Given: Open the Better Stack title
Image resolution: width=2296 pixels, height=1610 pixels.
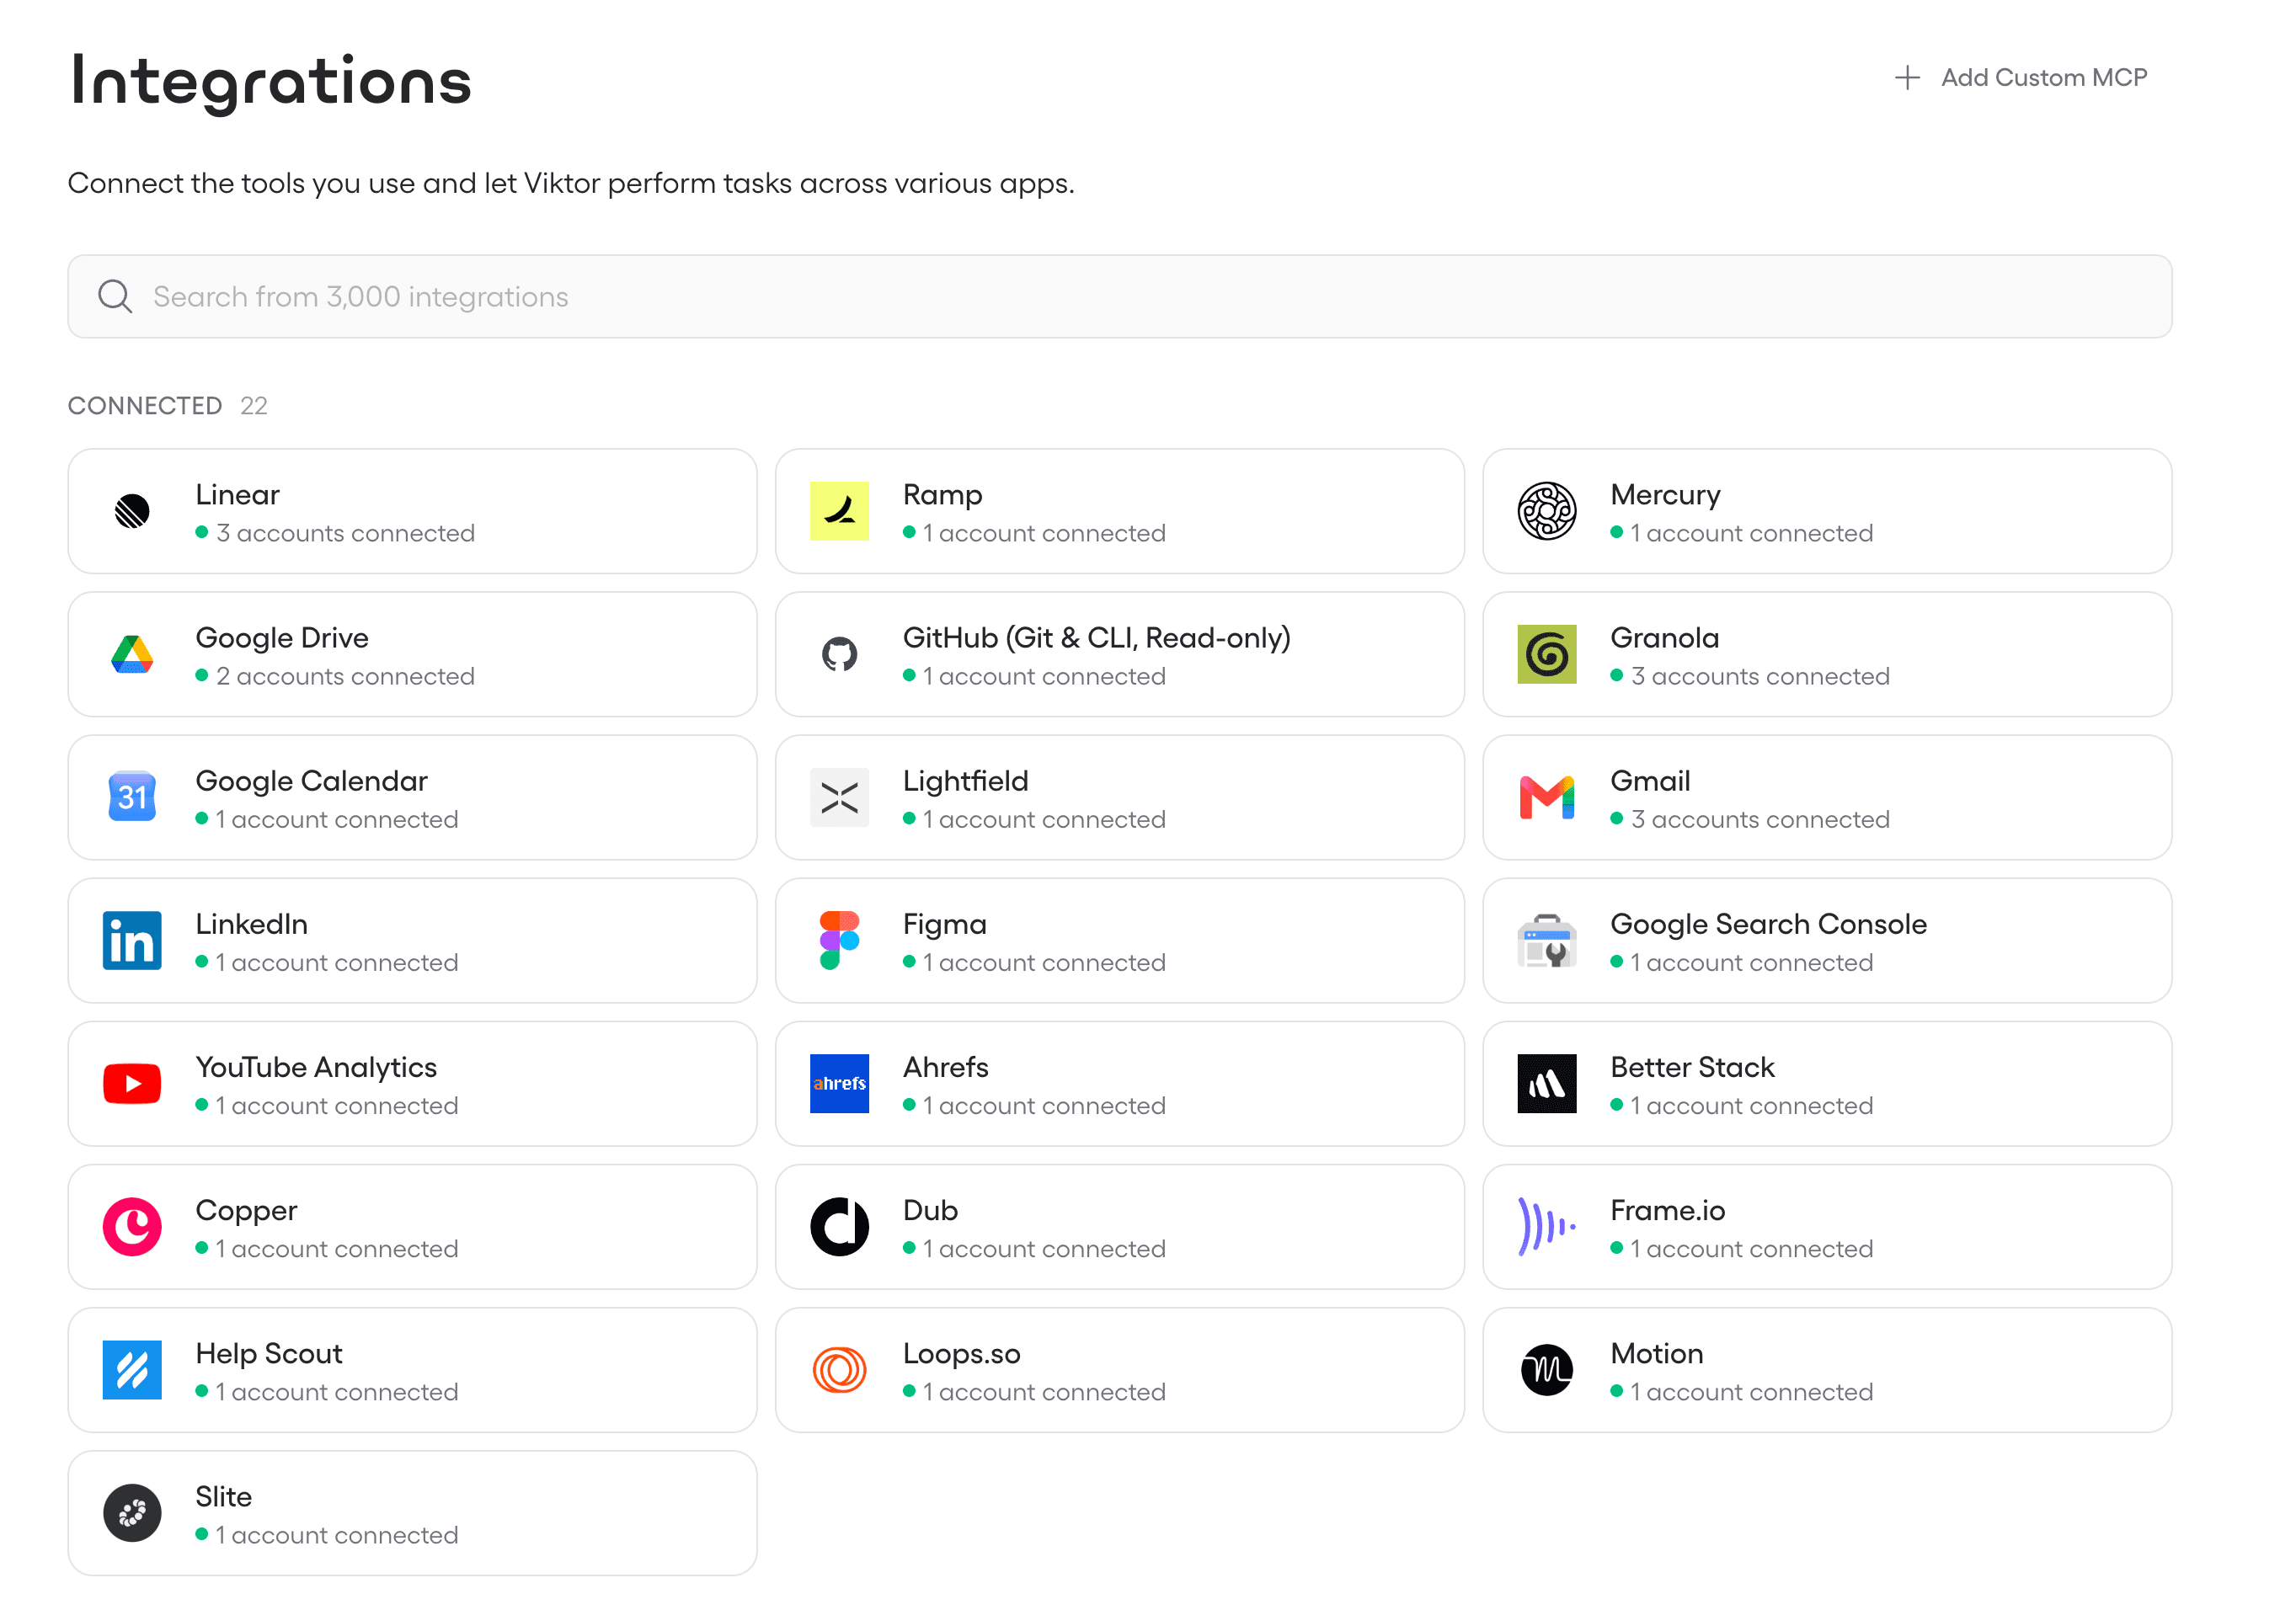Looking at the screenshot, I should [1692, 1066].
